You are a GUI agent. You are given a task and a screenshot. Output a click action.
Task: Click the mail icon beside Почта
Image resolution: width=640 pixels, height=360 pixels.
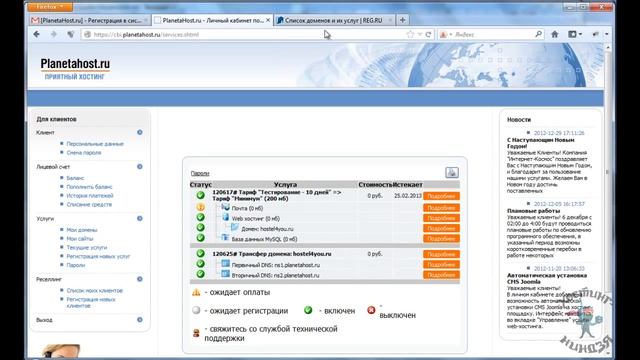coord(225,207)
